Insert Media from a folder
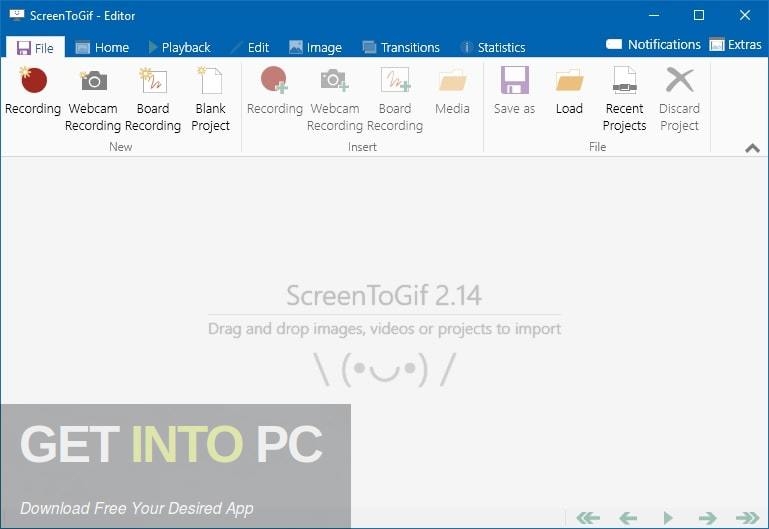Image resolution: width=769 pixels, height=529 pixels. (452, 92)
